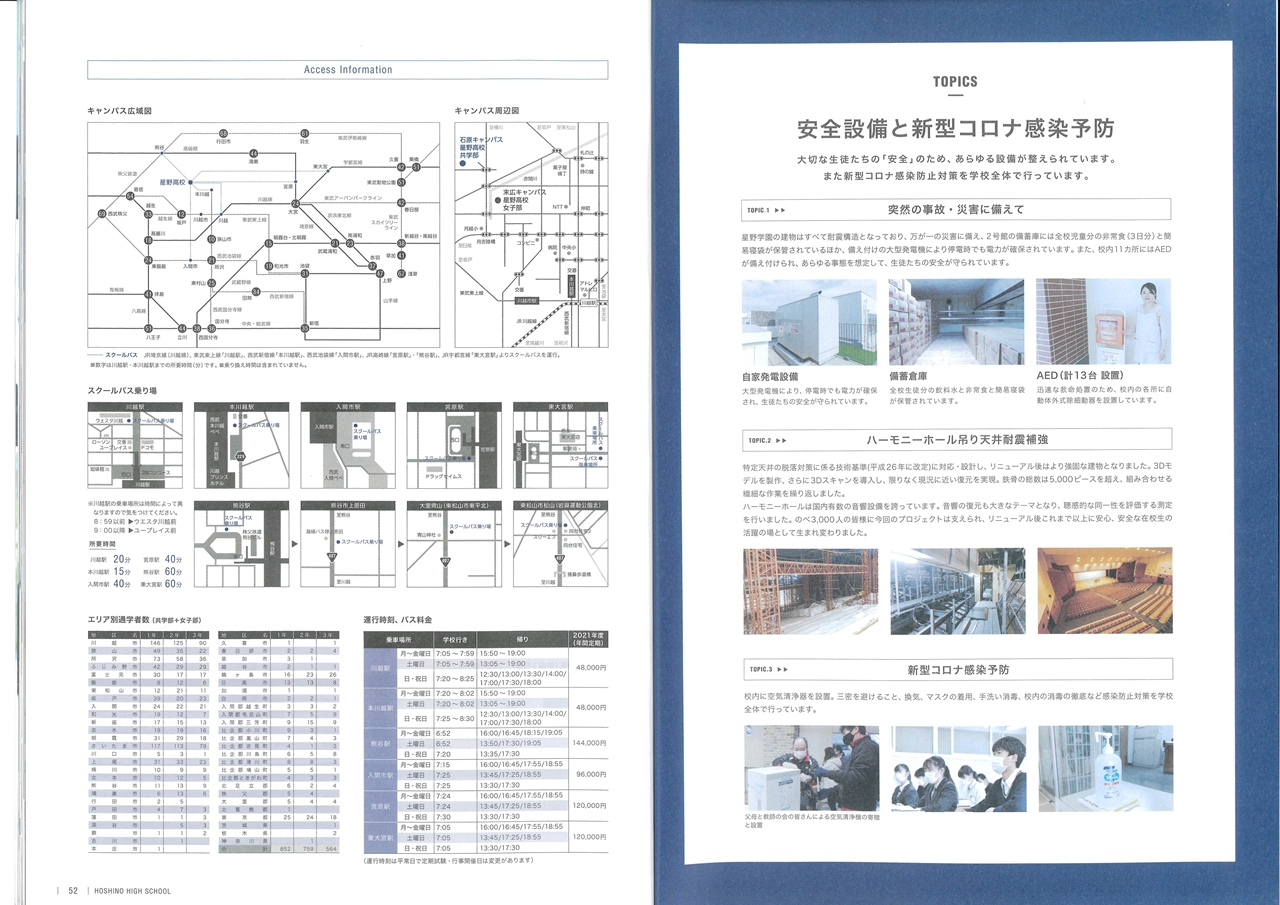Open the 入間市駅 bus stop map
The height and width of the screenshot is (905, 1280).
tap(348, 445)
